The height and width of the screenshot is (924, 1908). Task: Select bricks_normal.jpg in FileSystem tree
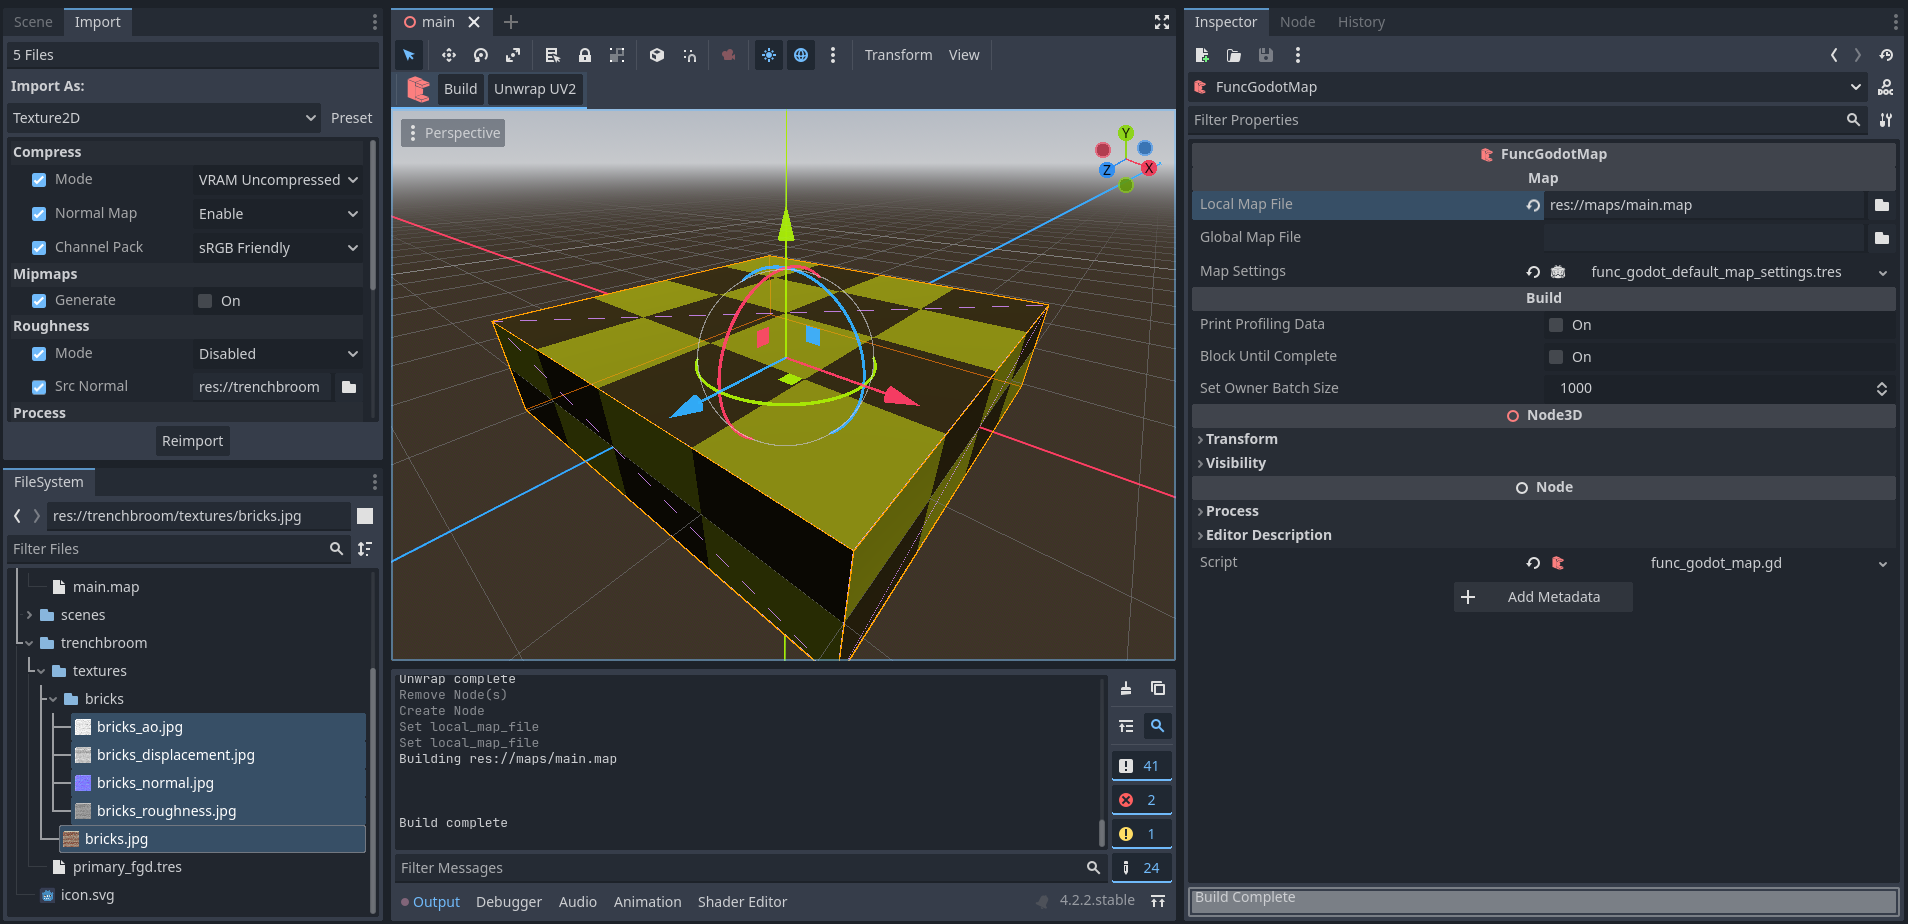[x=155, y=783]
